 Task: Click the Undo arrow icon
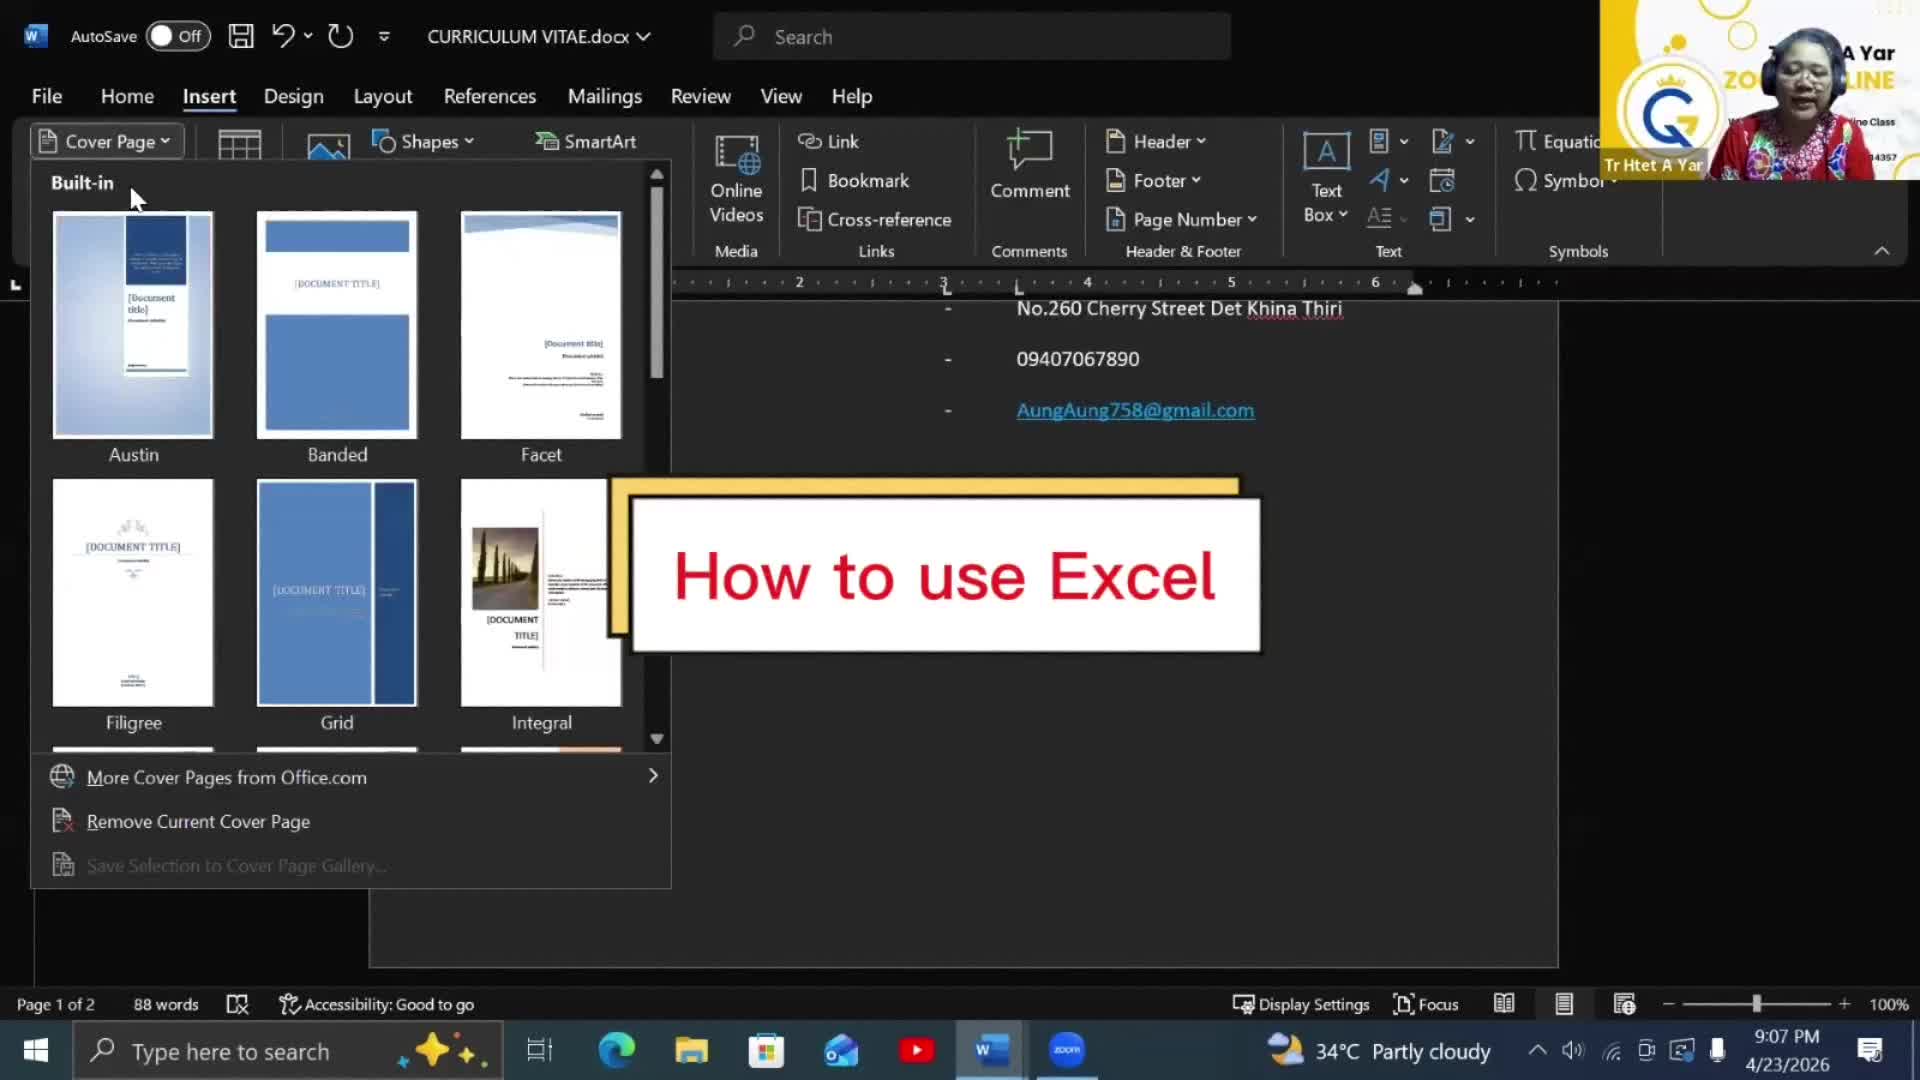(283, 36)
